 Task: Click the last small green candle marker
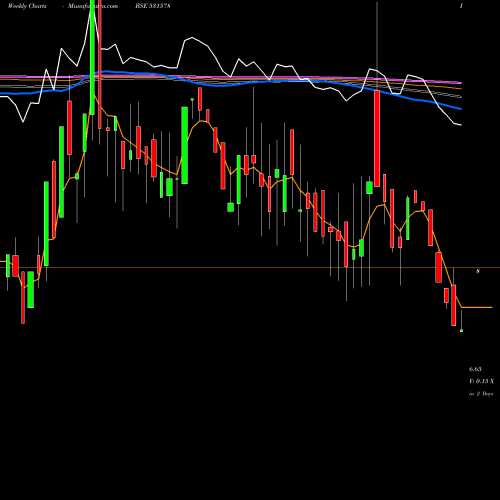tap(461, 331)
